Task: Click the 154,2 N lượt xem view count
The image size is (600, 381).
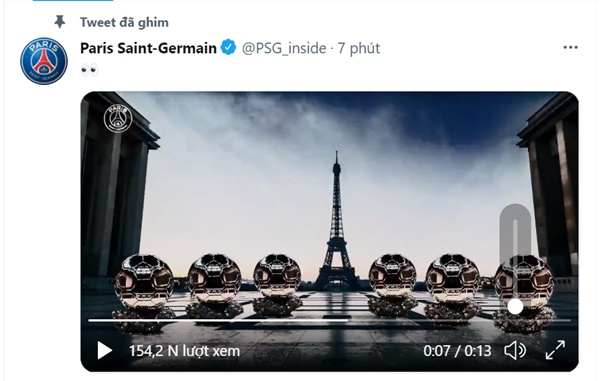Action: tap(184, 351)
